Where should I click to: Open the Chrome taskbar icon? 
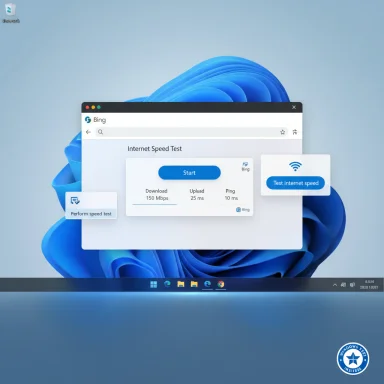221,284
